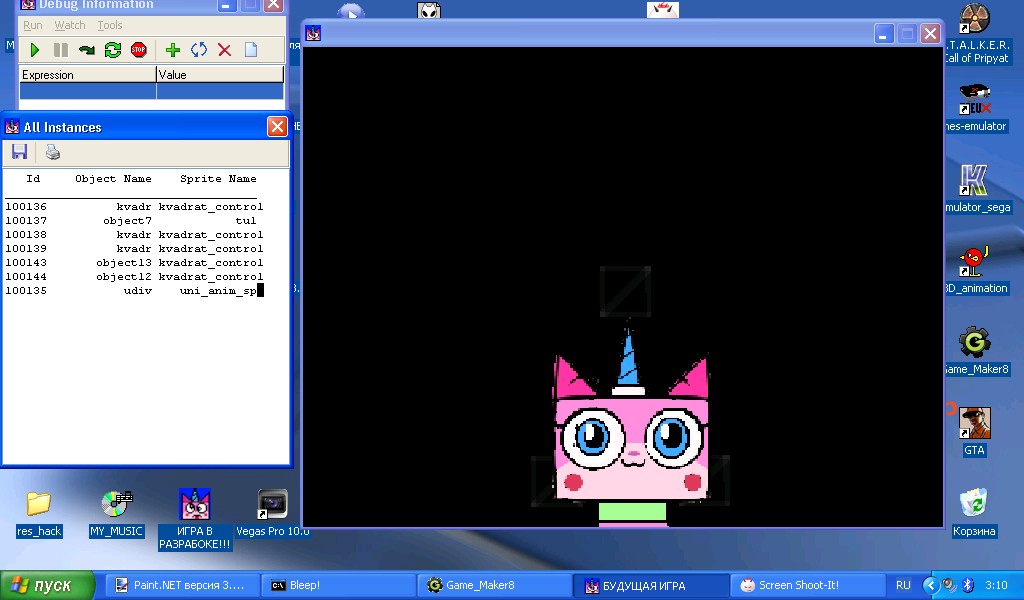The image size is (1024, 600).
Task: Switch to Game_Maker8 taskbar button
Action: [x=494, y=585]
